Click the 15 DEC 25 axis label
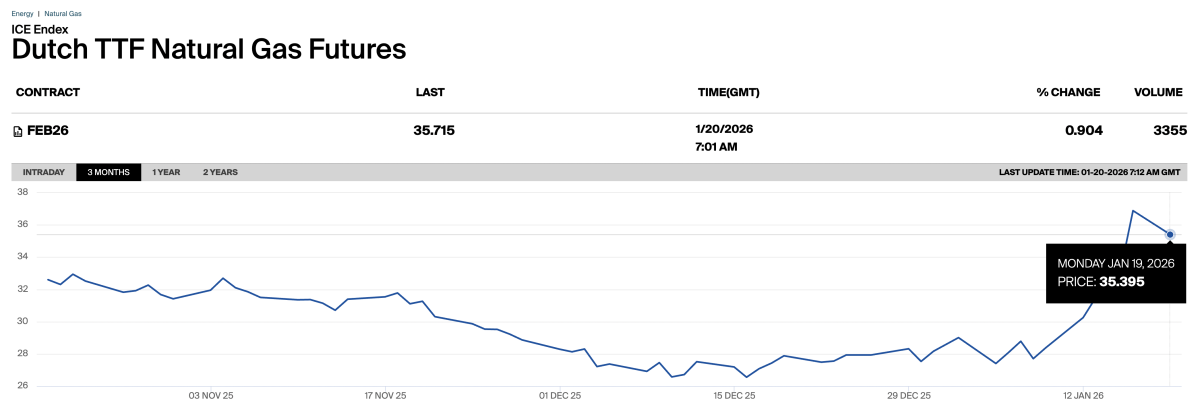This screenshot has height=407, width=1200. pyautogui.click(x=734, y=396)
